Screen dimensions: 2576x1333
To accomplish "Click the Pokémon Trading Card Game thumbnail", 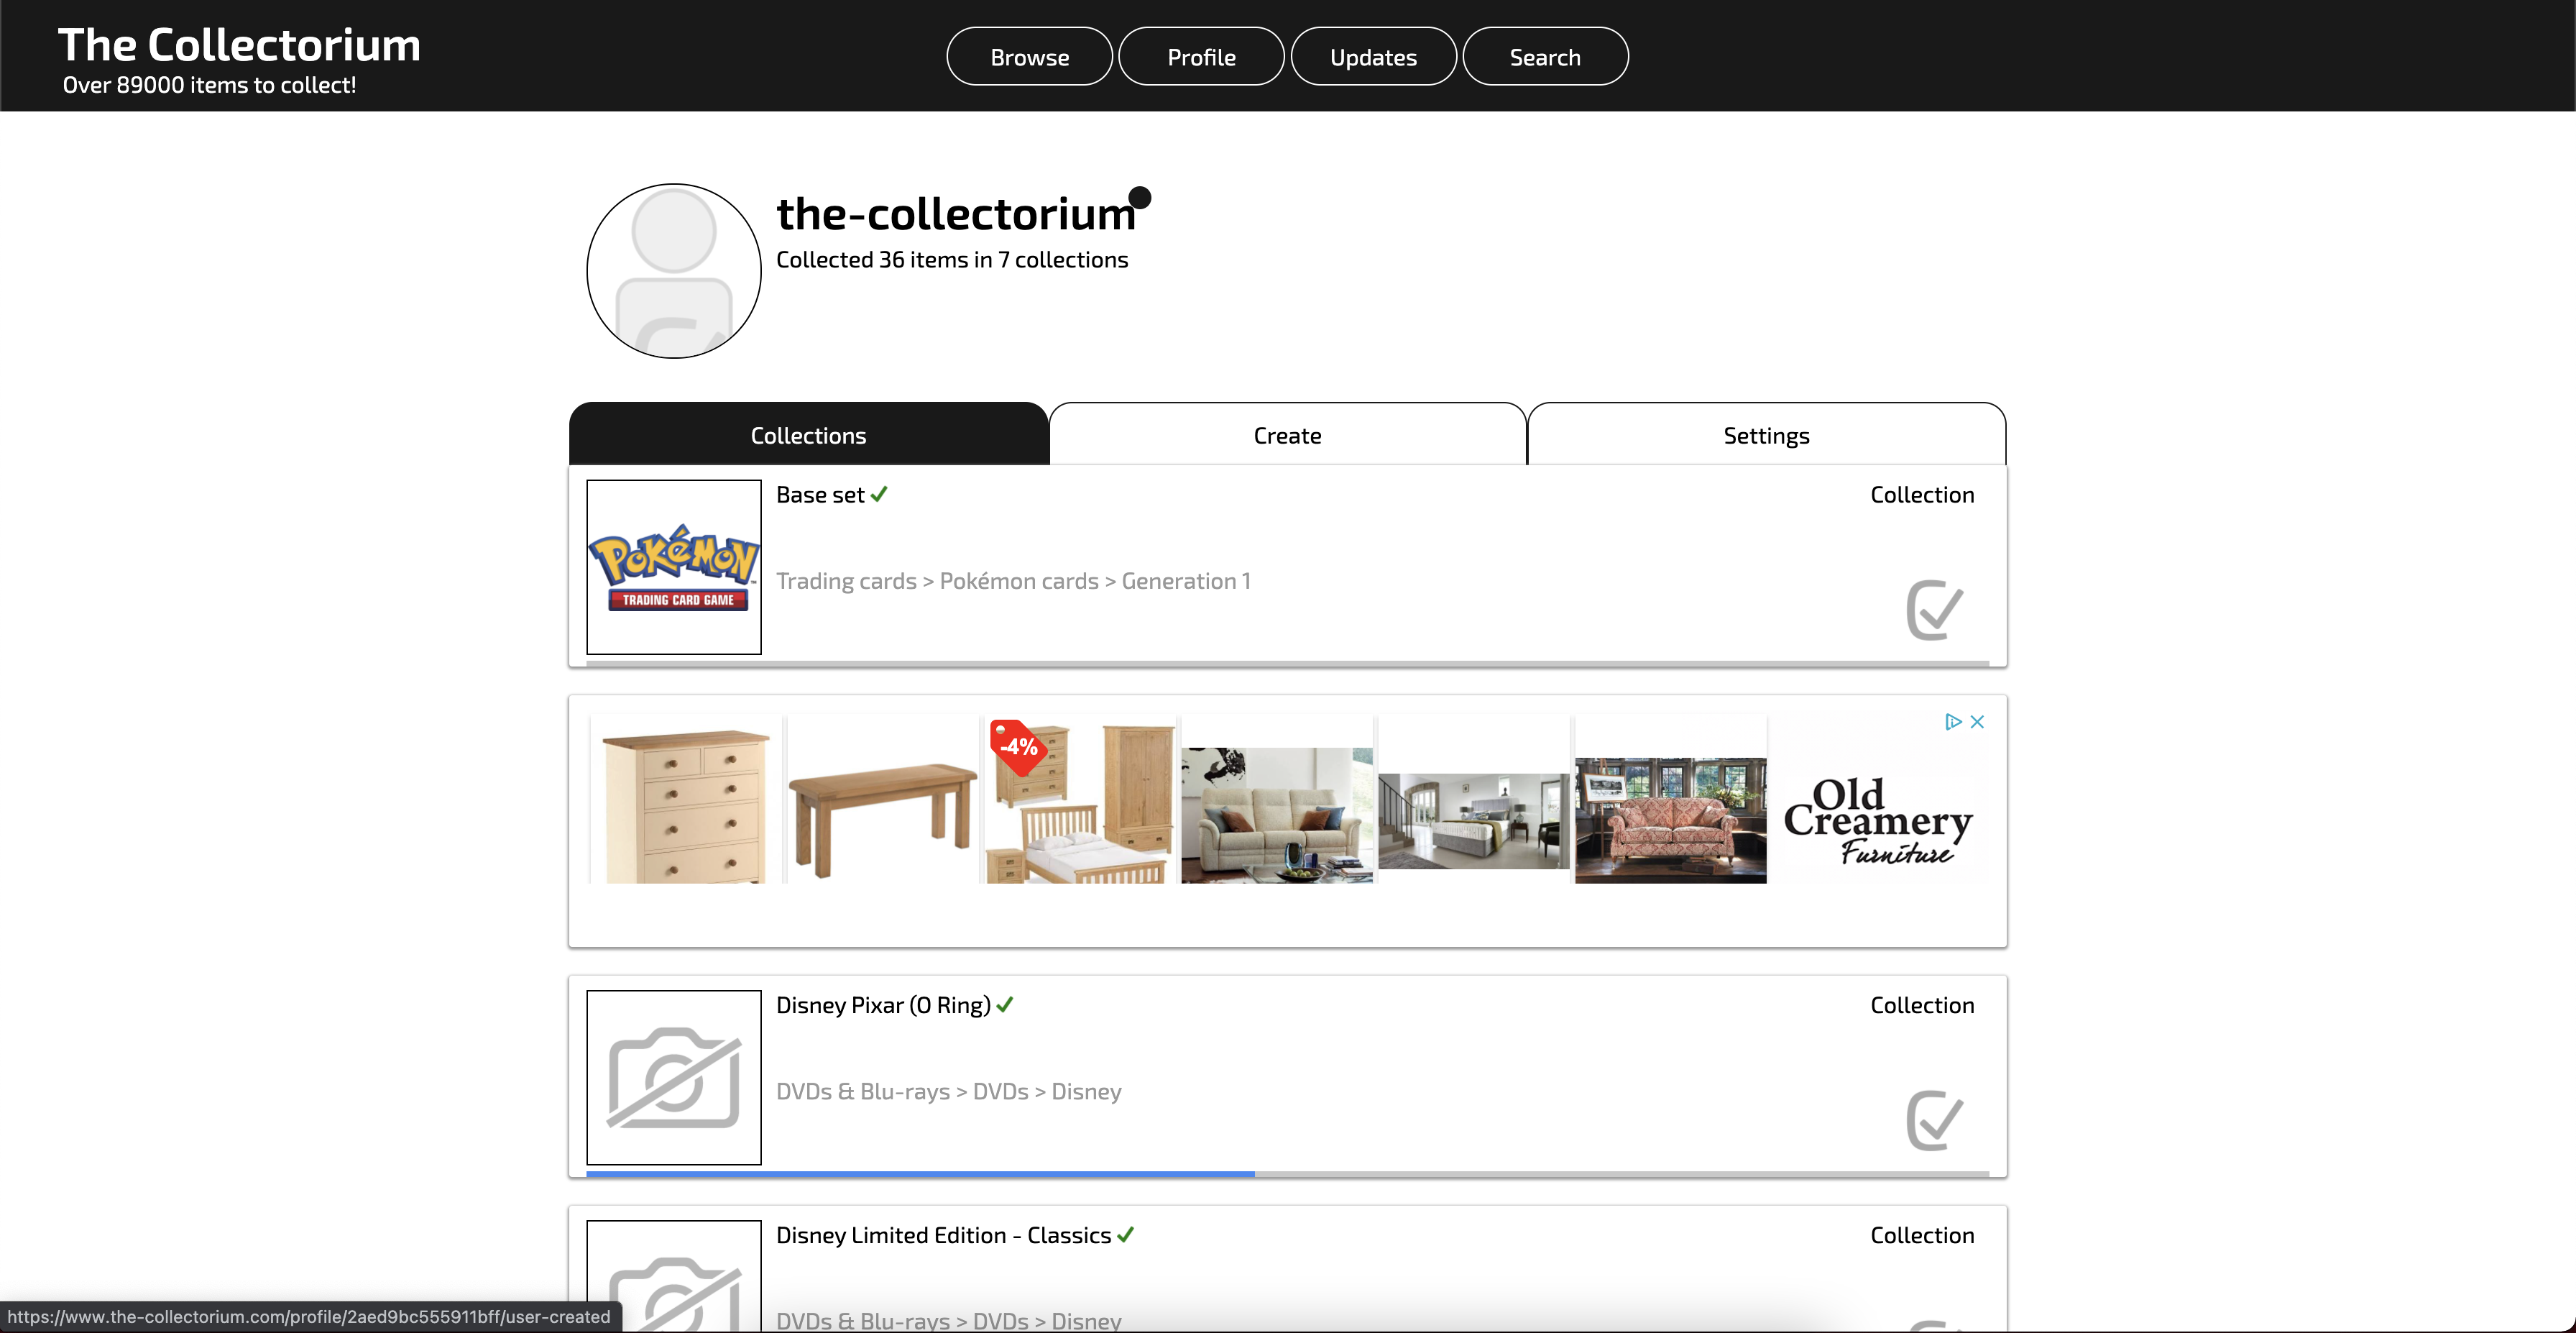I will point(674,567).
